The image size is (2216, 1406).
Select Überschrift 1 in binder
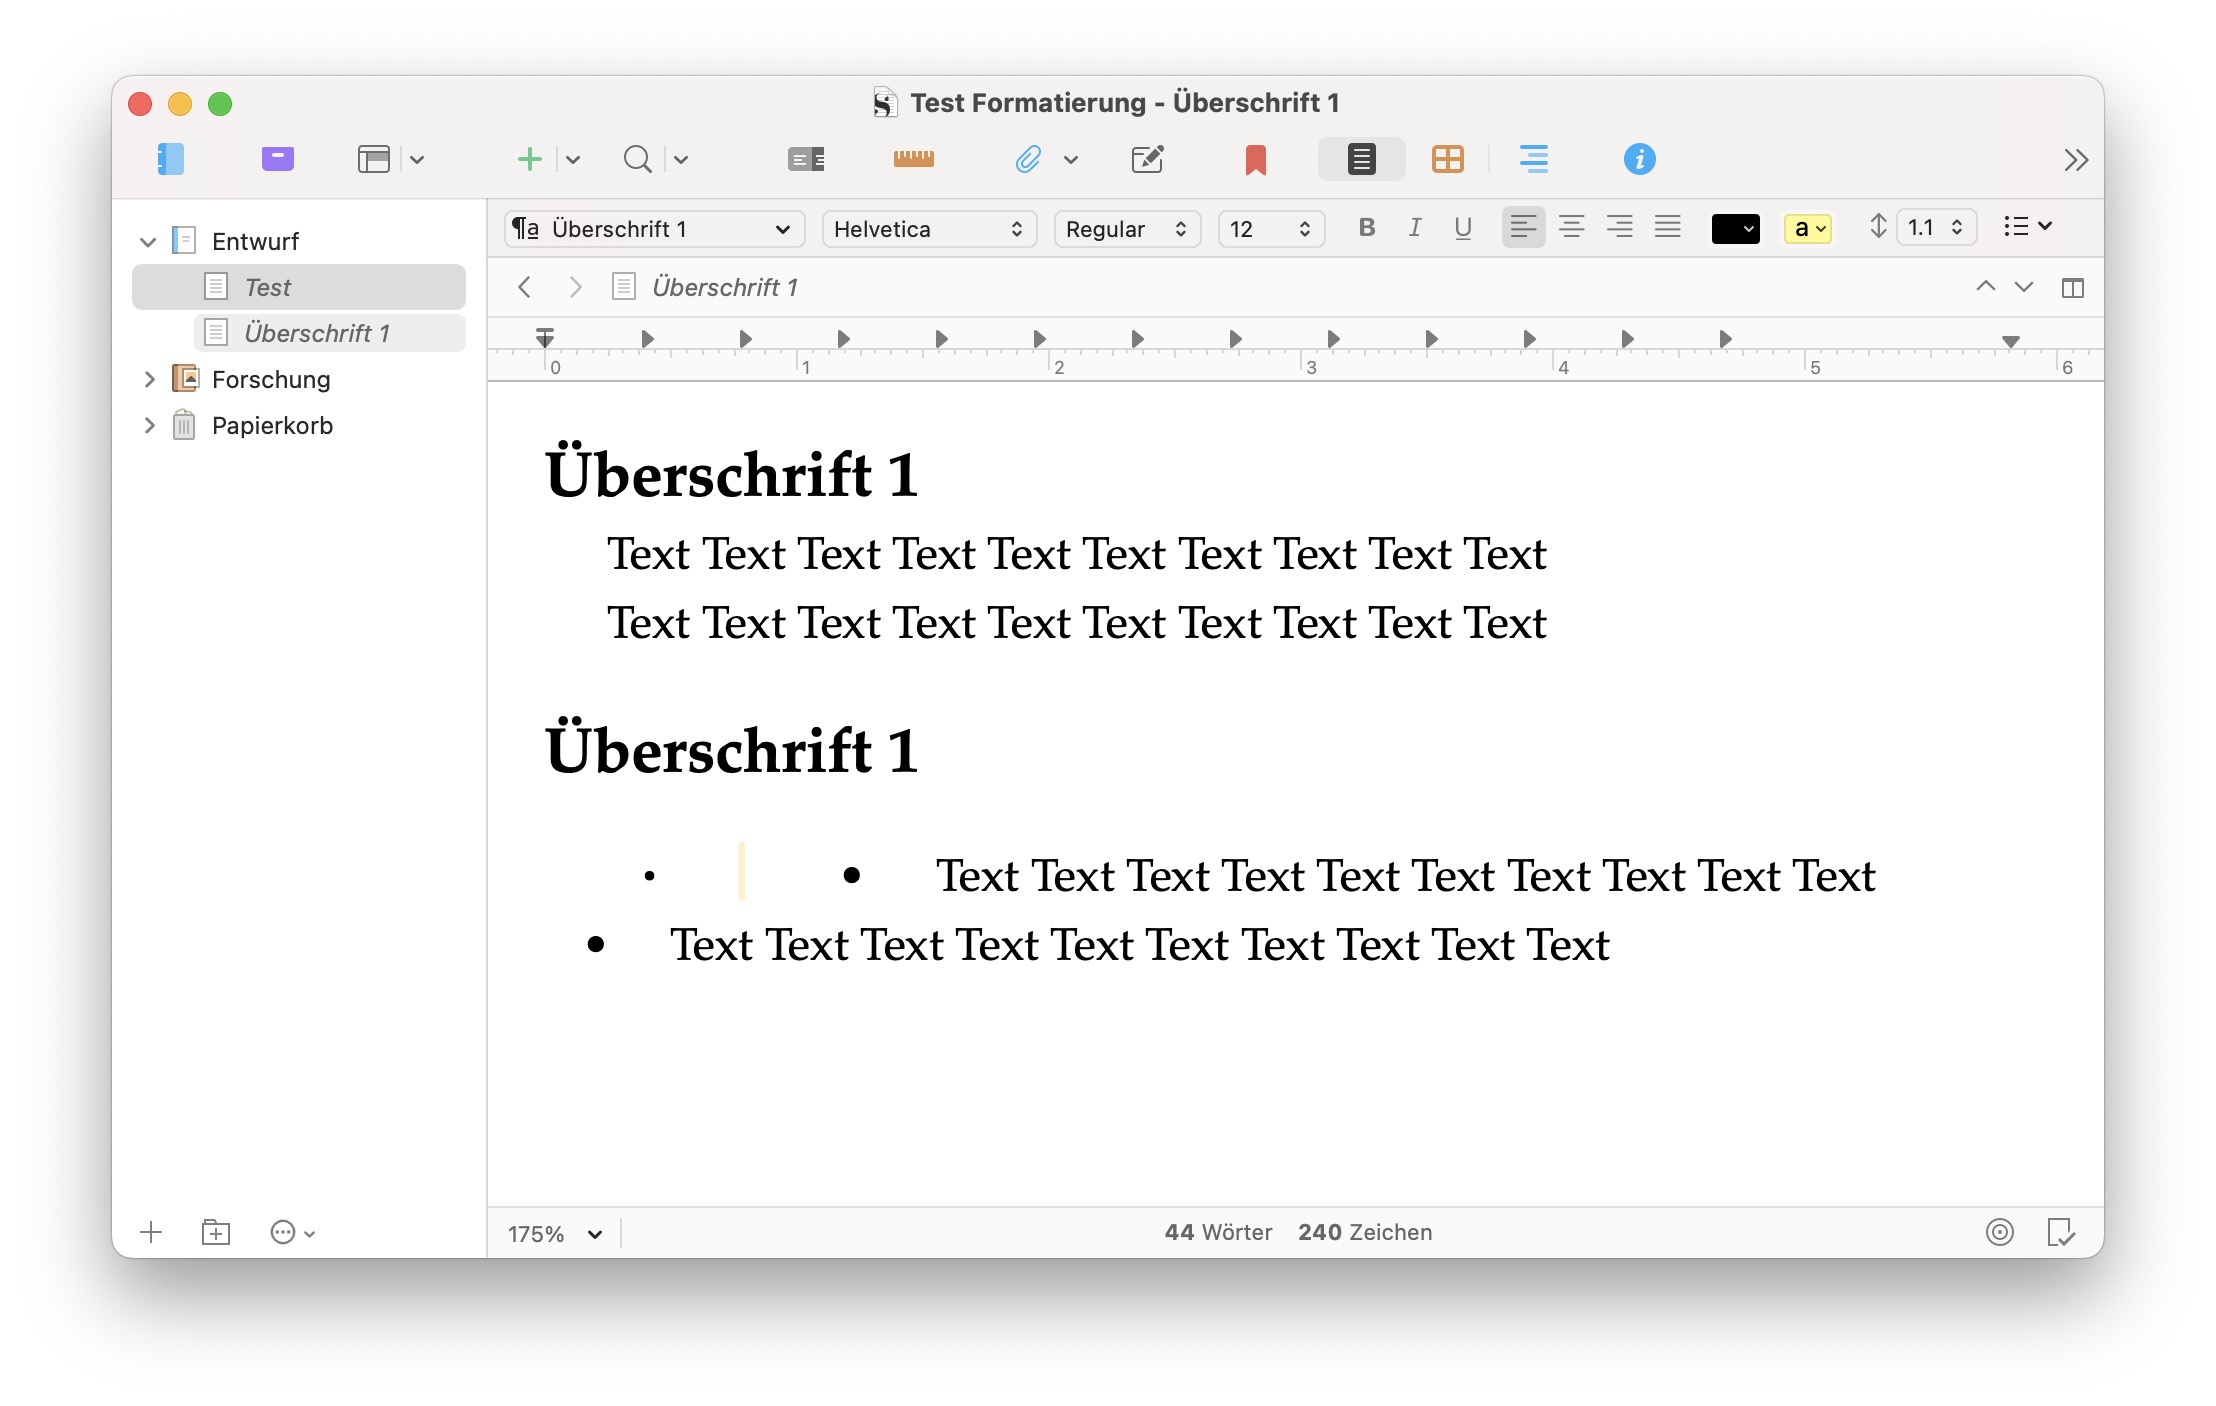(330, 333)
